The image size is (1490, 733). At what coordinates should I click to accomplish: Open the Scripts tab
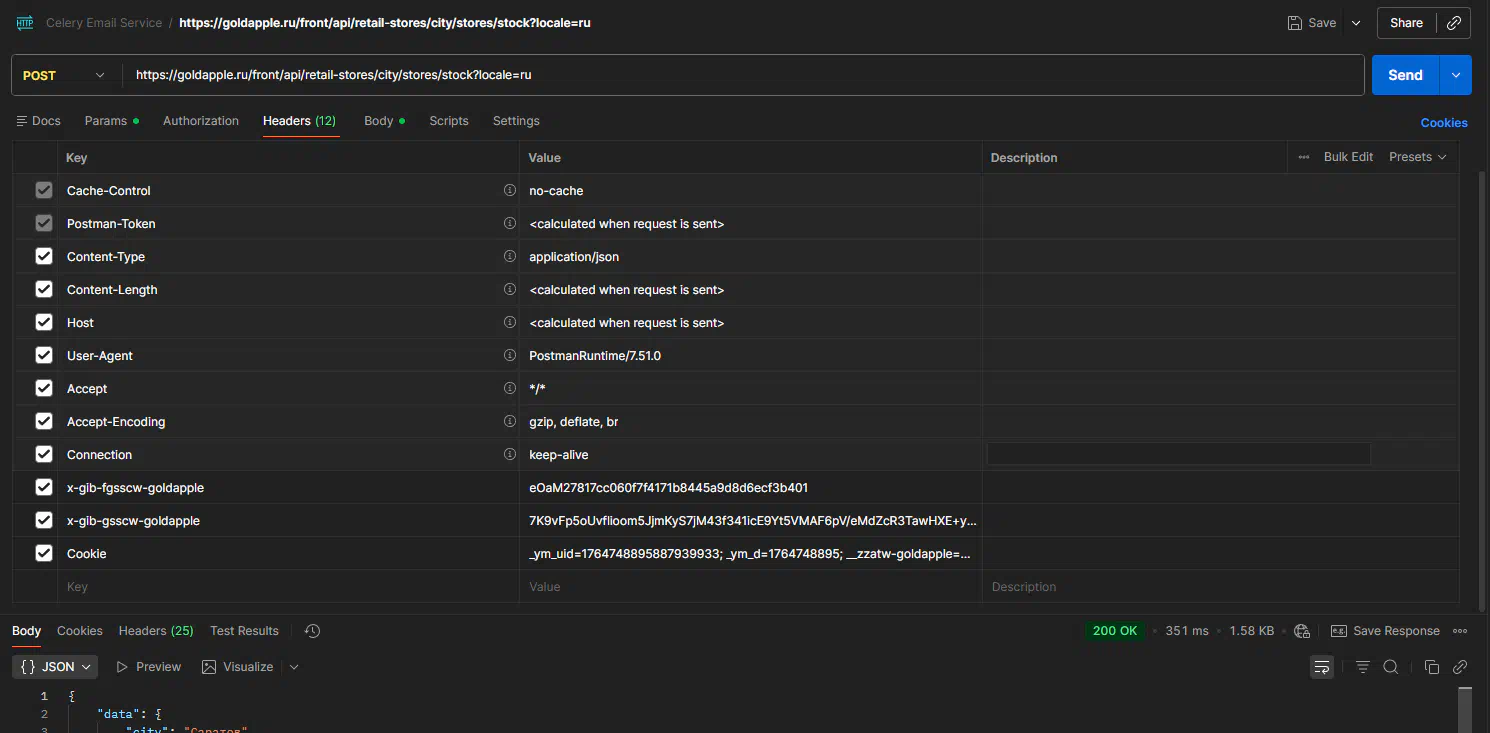449,121
